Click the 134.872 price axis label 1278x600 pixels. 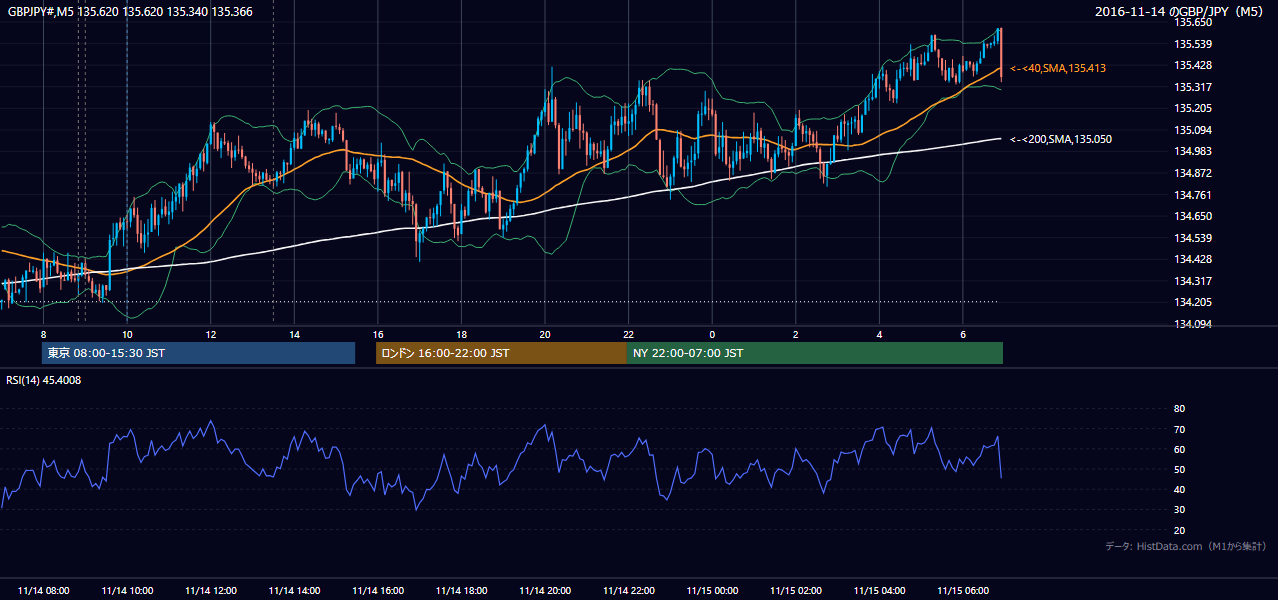[x=1192, y=173]
